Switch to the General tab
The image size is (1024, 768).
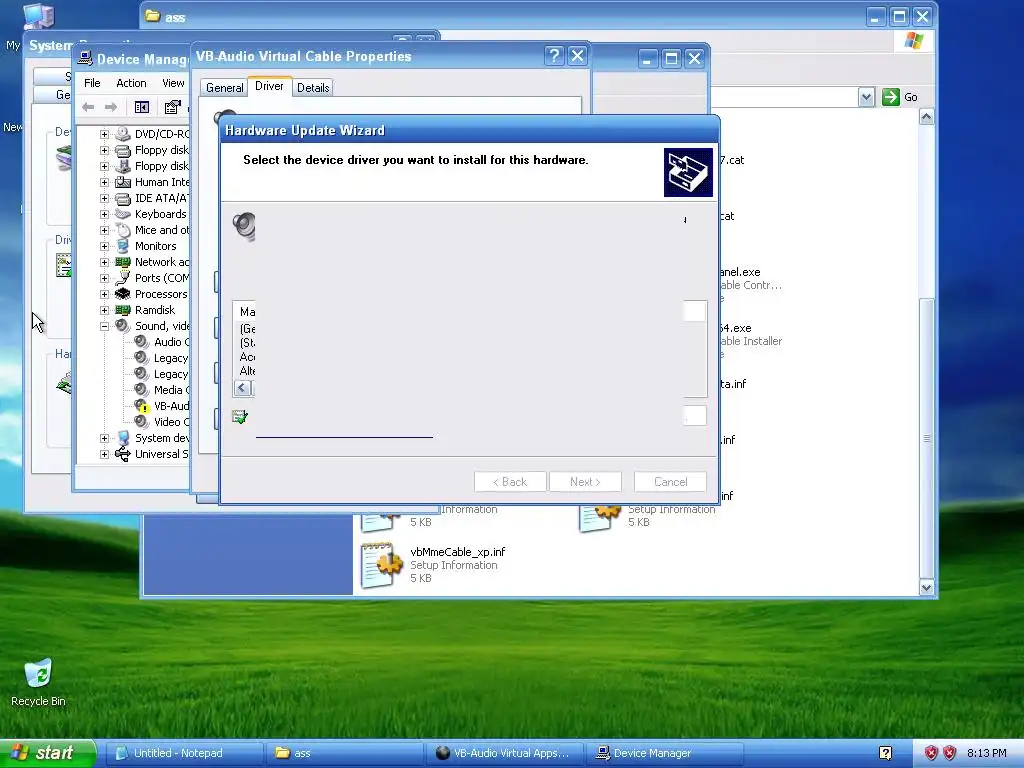point(225,88)
